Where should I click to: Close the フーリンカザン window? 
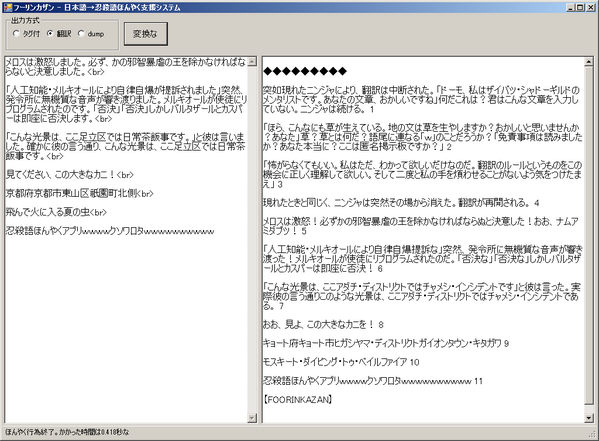click(x=590, y=7)
